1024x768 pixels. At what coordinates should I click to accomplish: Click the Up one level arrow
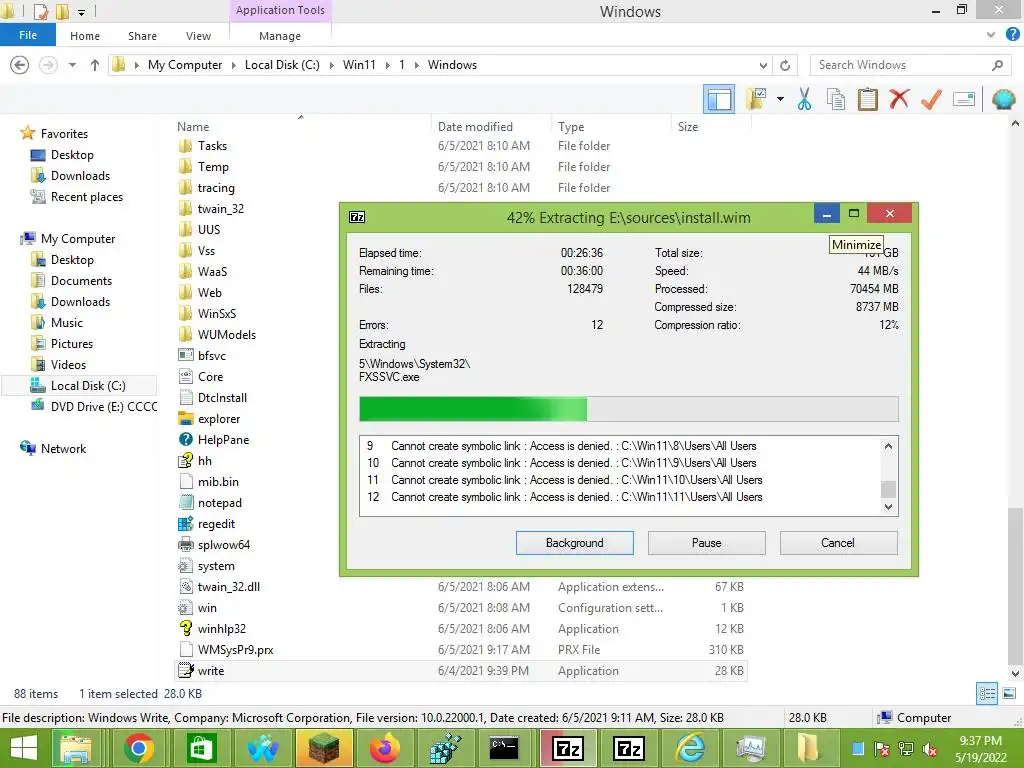click(95, 65)
